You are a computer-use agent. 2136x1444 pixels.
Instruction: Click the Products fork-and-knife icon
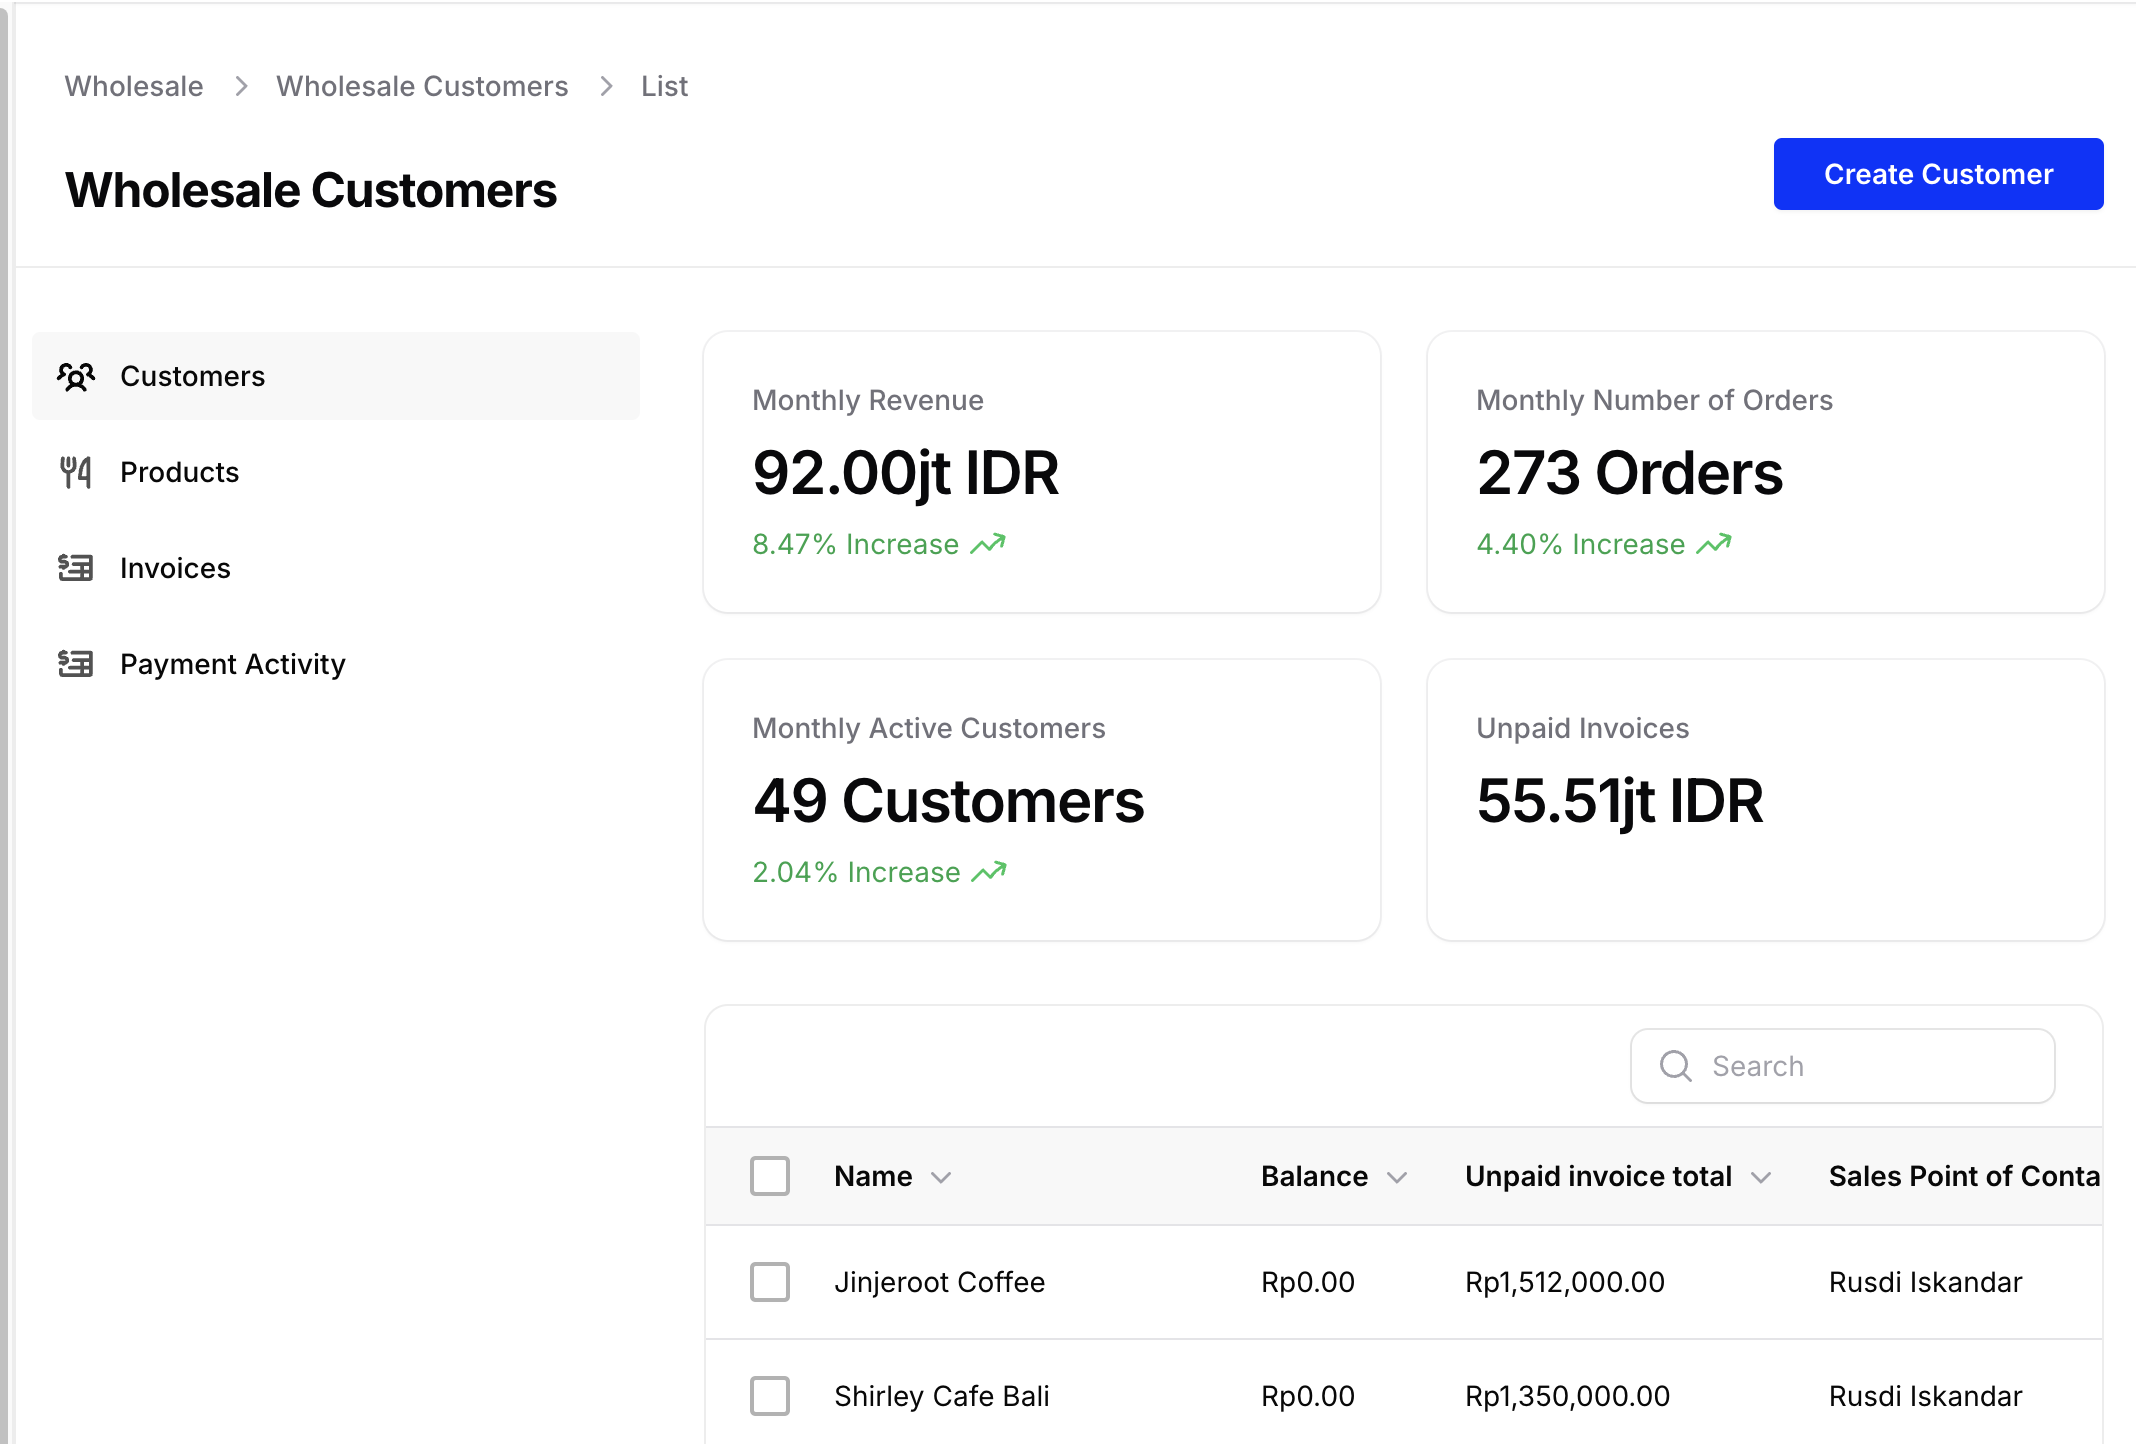[x=76, y=472]
